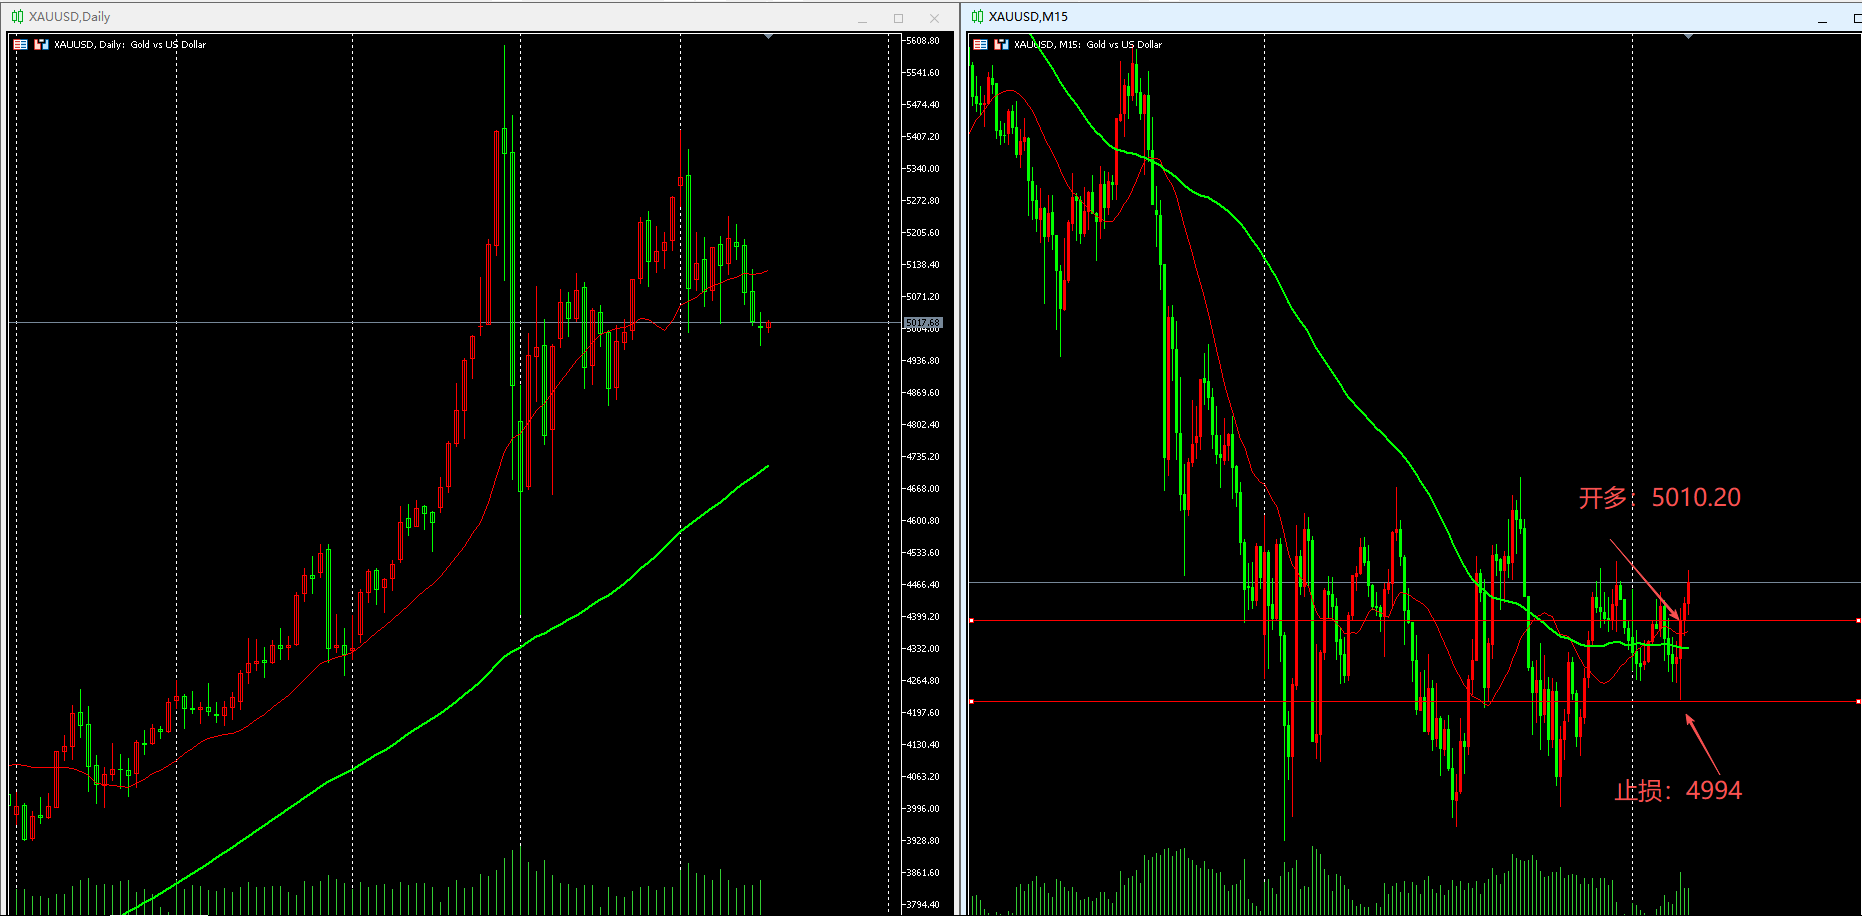Open Depth of Market icon in M15 chart

click(1001, 44)
